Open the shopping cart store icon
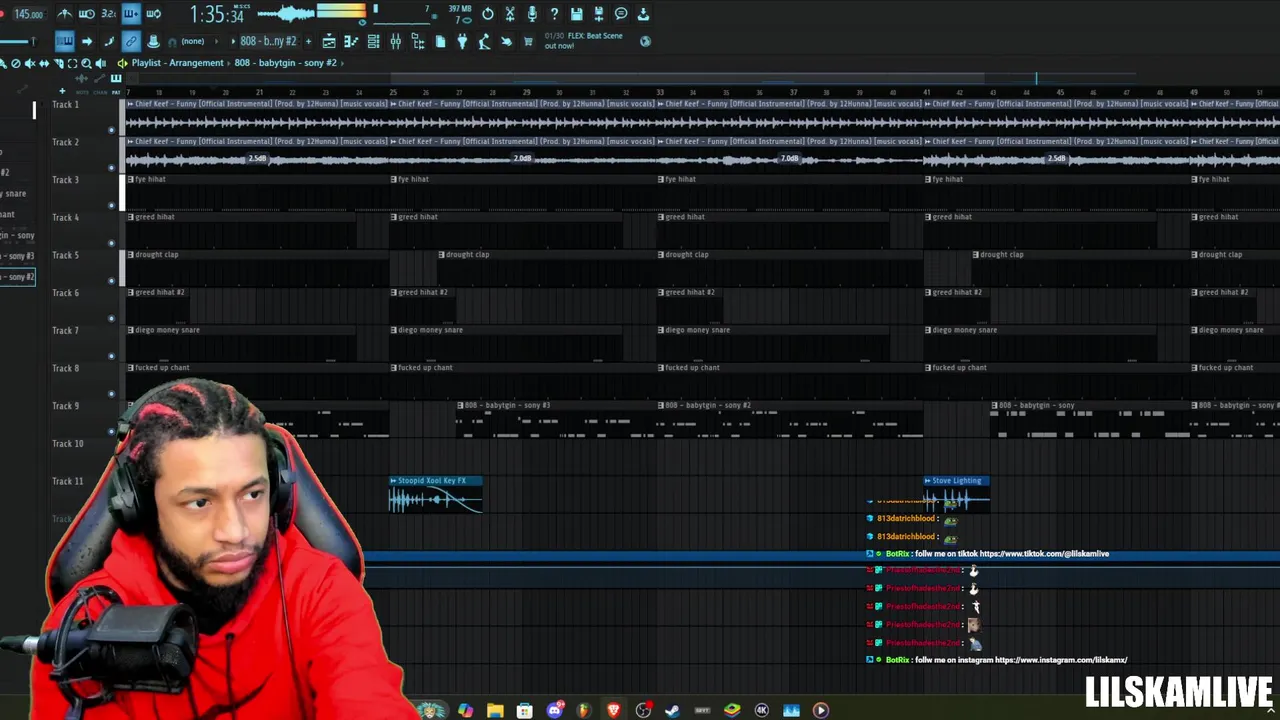Screen dimensions: 1280x720 click(x=528, y=41)
